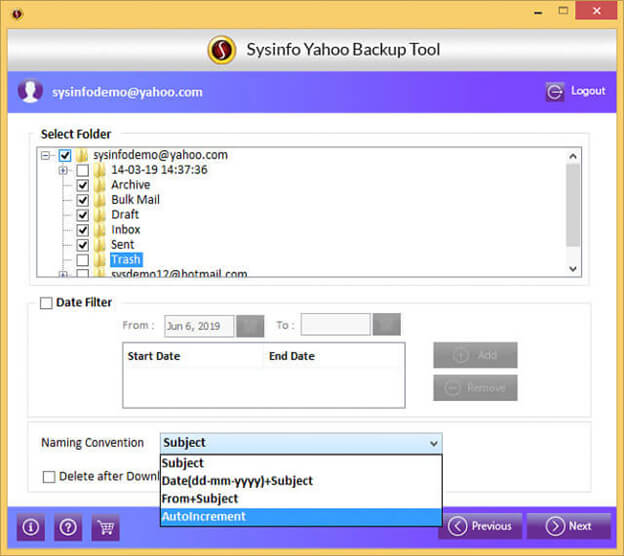Uncheck the Bulk Mail folder checkbox
Screen dimensions: 624x556
83,200
